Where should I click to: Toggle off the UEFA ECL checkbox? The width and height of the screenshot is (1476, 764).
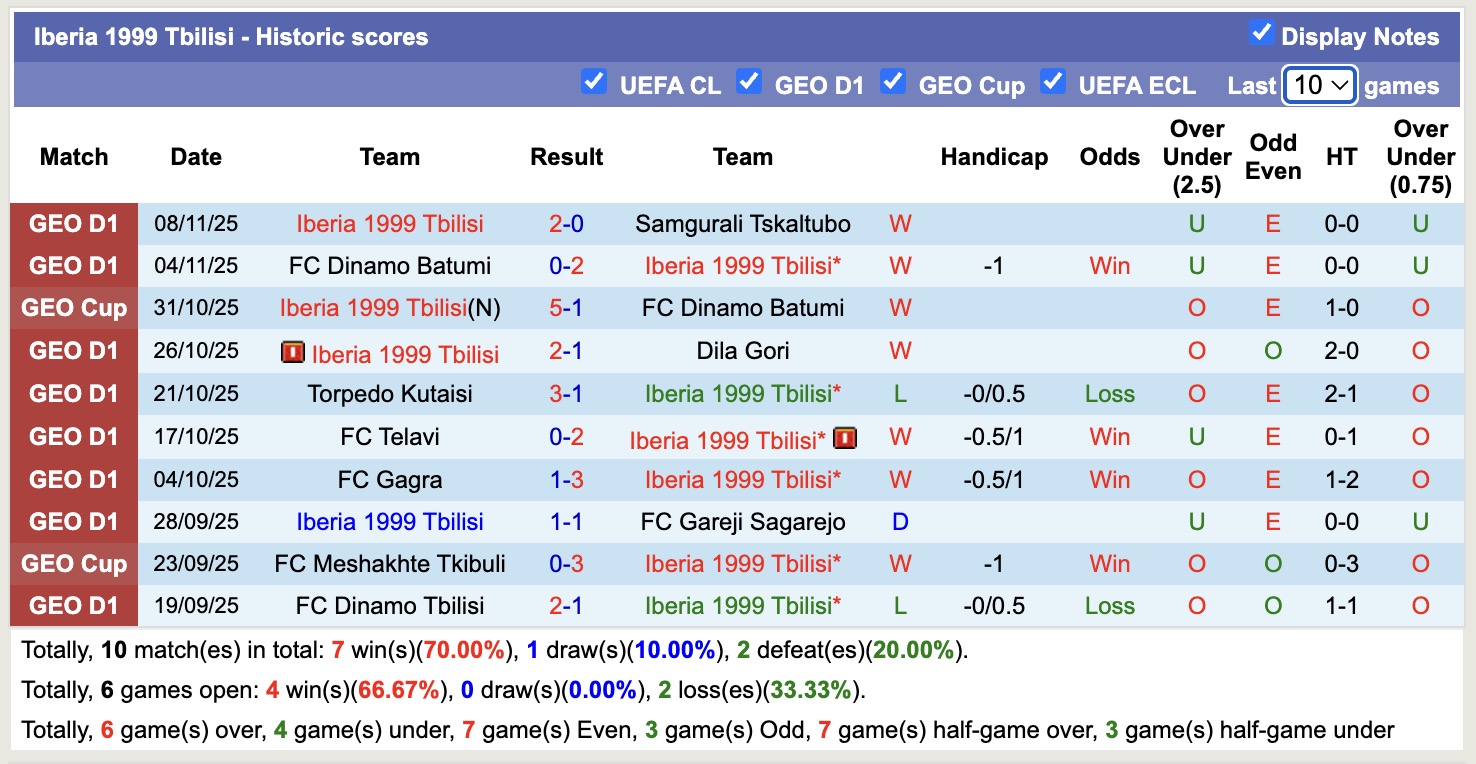(1053, 82)
